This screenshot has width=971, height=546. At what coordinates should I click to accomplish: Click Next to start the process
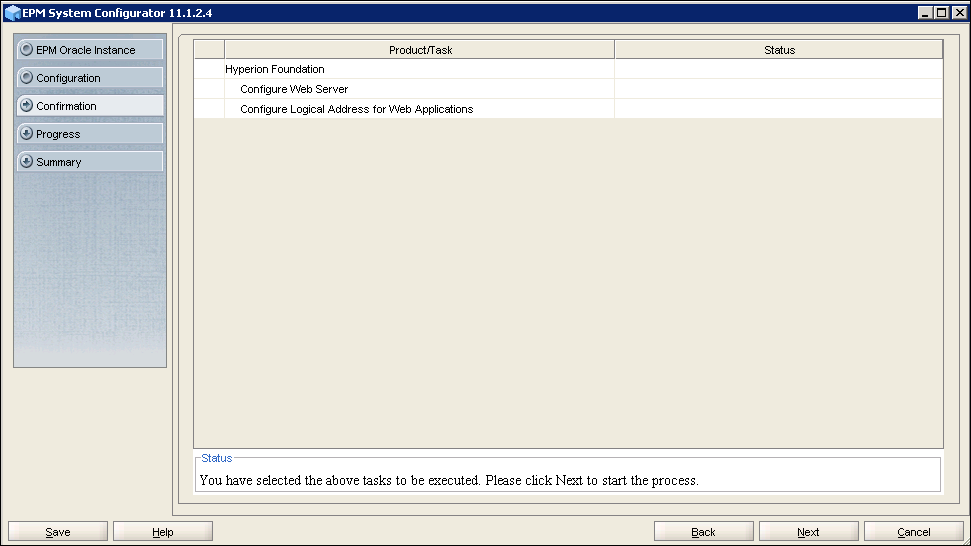click(809, 532)
